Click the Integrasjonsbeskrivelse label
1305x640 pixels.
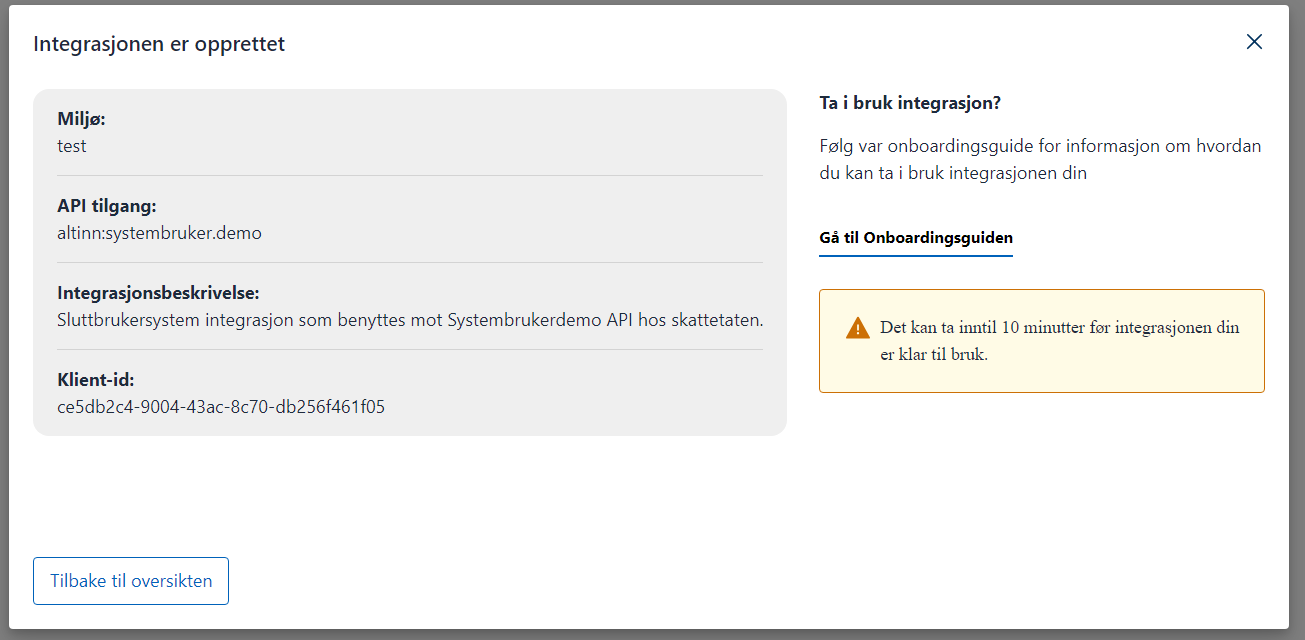(159, 294)
